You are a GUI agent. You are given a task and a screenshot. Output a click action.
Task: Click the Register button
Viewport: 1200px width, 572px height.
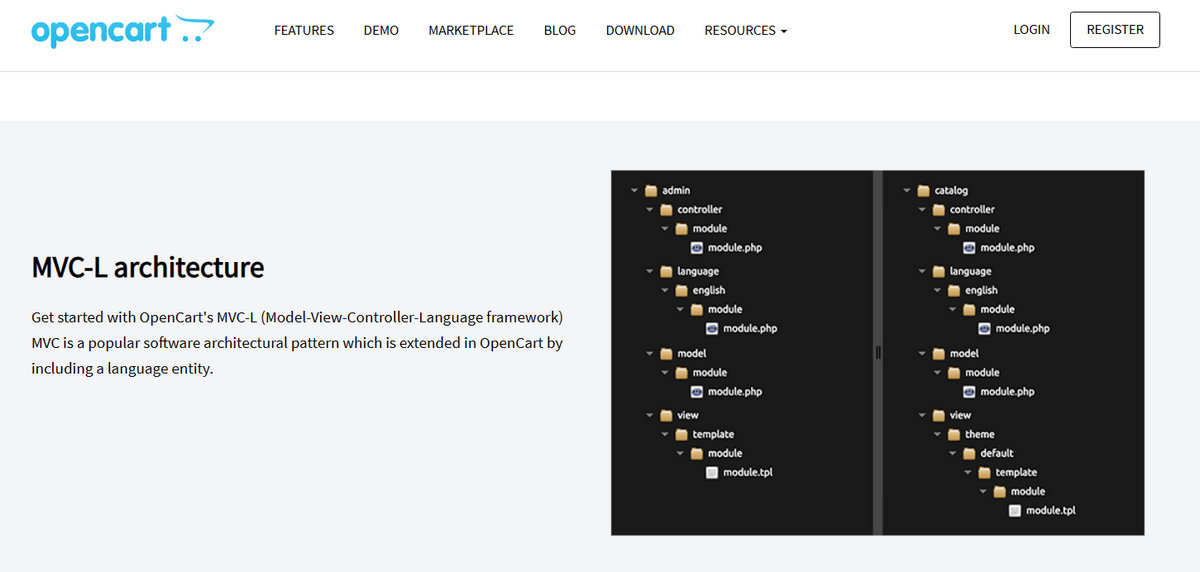point(1114,30)
